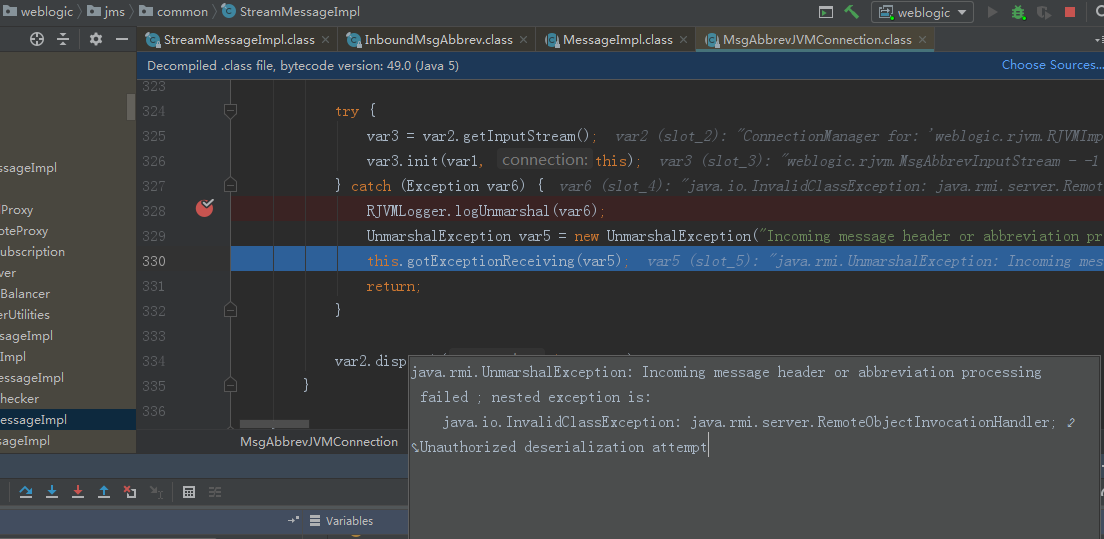Image resolution: width=1104 pixels, height=539 pixels.
Task: Select the erUtilities tree item
Action: [25, 315]
